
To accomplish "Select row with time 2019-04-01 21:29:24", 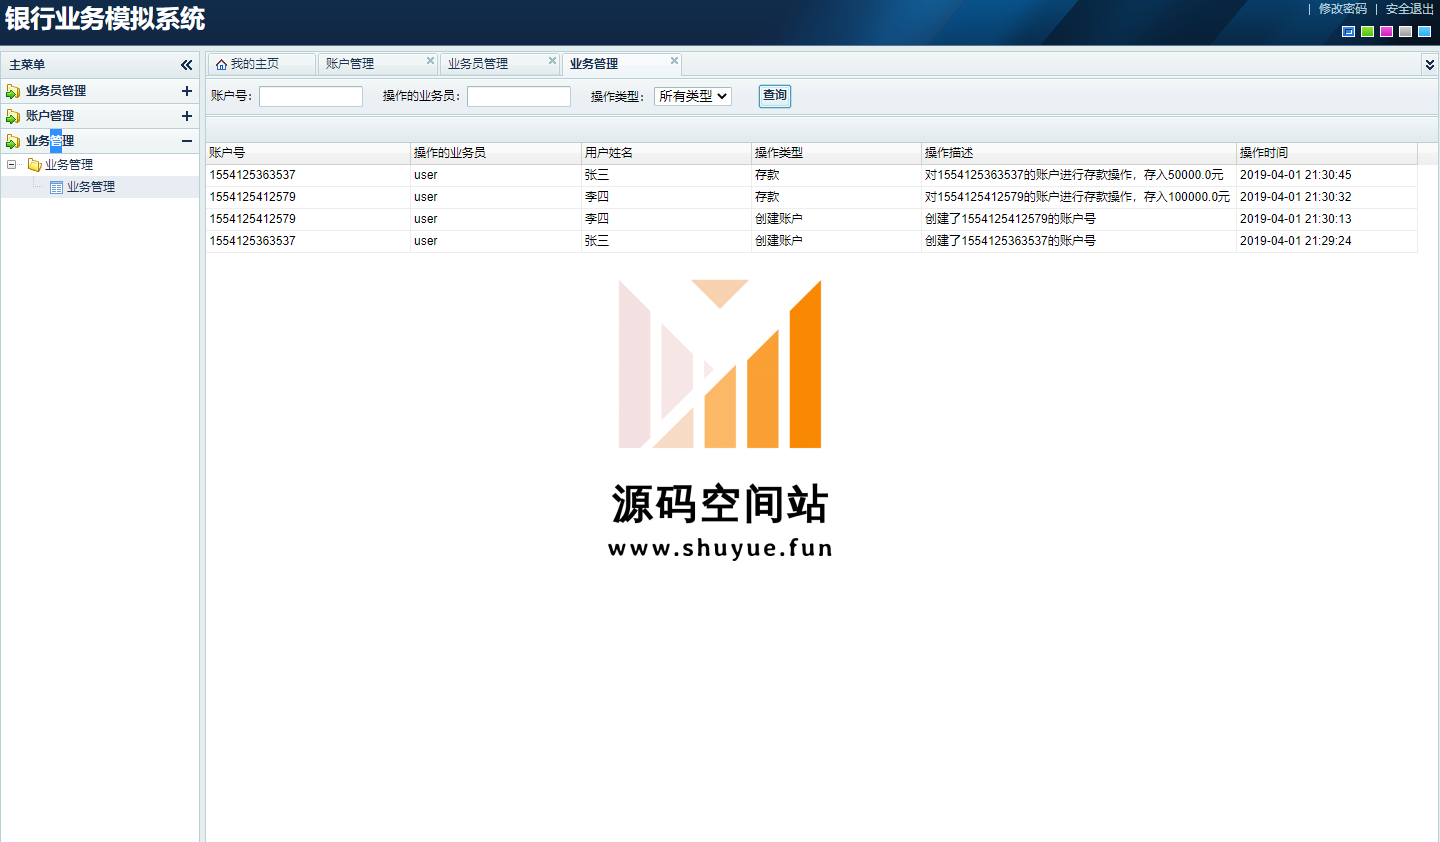I will tap(811, 241).
